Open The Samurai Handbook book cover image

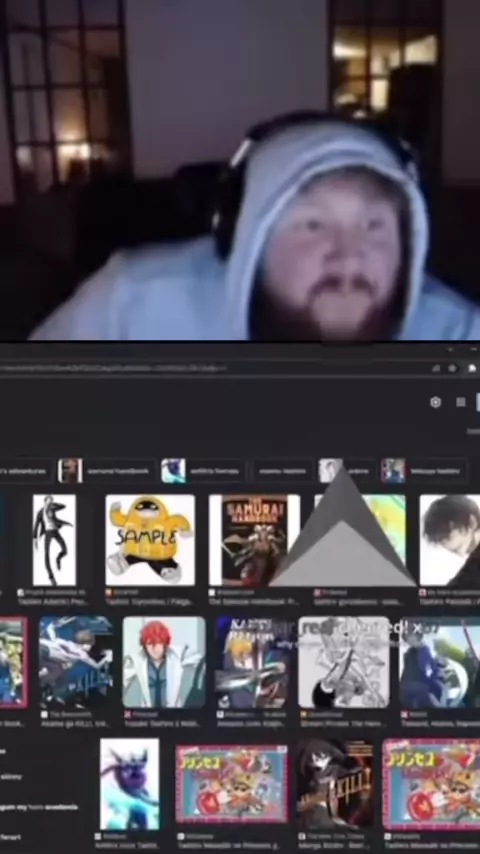pyautogui.click(x=254, y=540)
